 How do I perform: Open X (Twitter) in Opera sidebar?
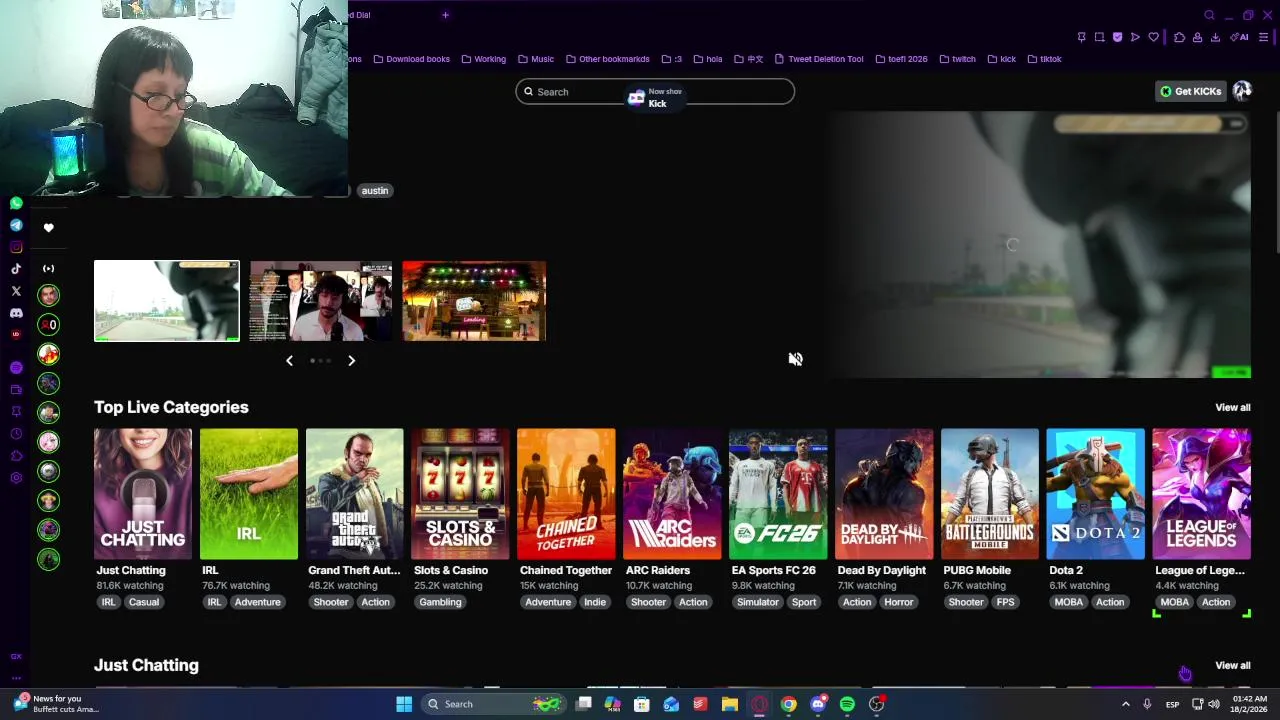pyautogui.click(x=16, y=291)
